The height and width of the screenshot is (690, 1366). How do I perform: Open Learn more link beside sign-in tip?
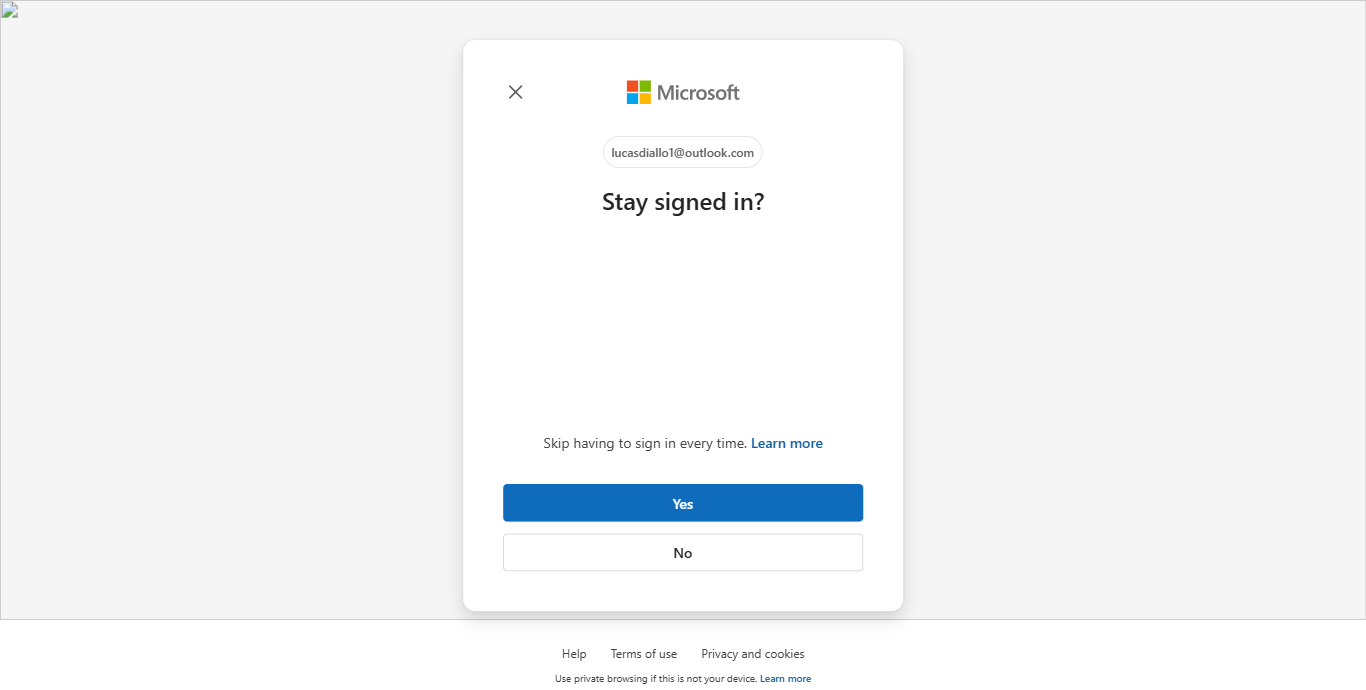[x=787, y=443]
